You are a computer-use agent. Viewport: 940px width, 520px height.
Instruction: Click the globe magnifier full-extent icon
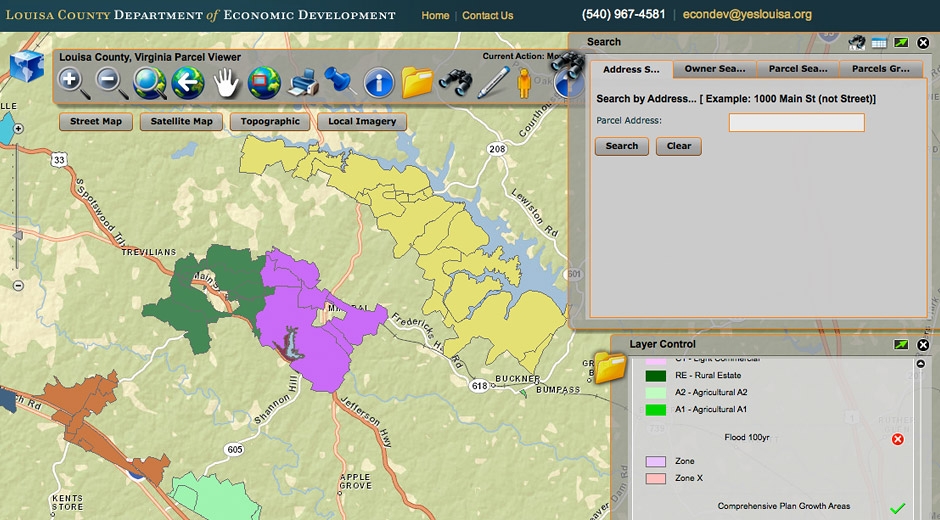pos(150,83)
